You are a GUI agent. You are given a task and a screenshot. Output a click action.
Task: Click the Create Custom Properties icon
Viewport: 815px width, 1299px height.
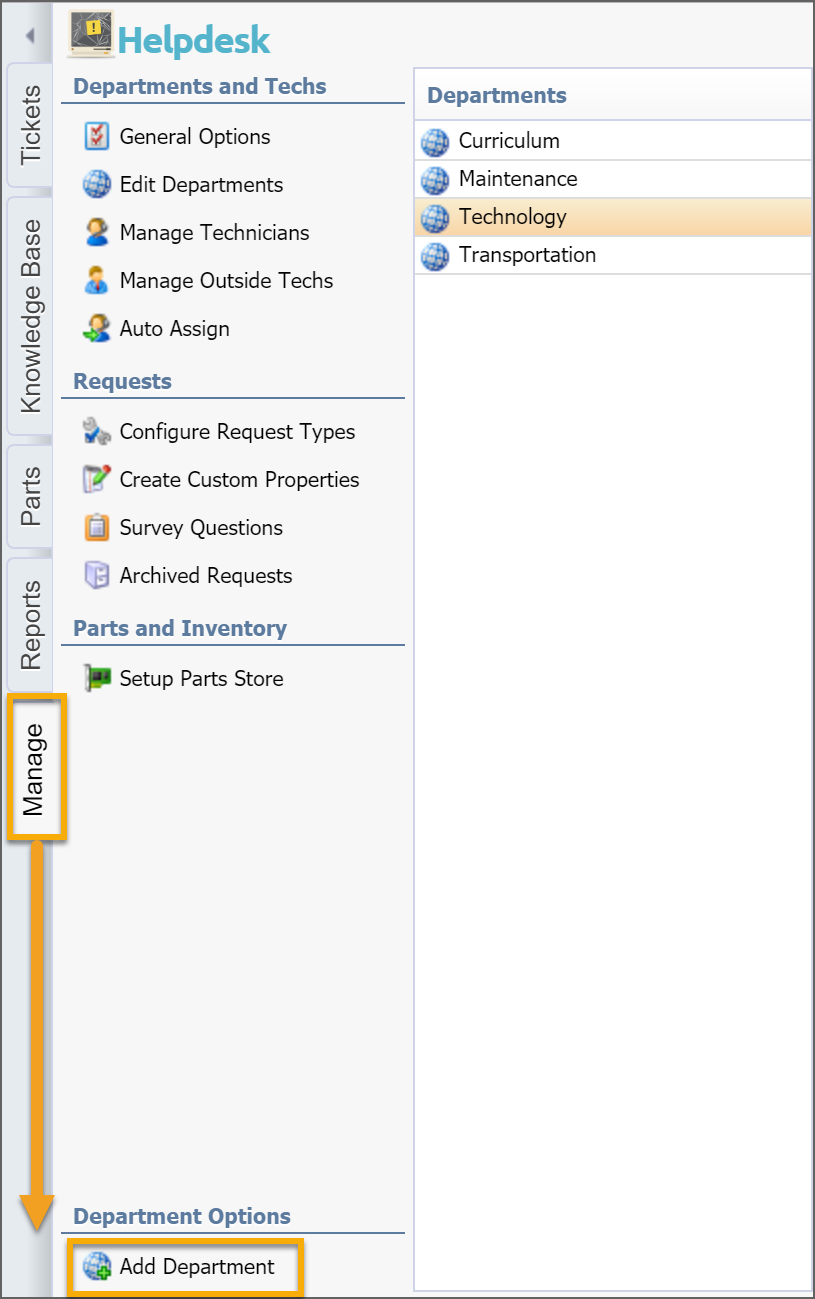coord(96,480)
